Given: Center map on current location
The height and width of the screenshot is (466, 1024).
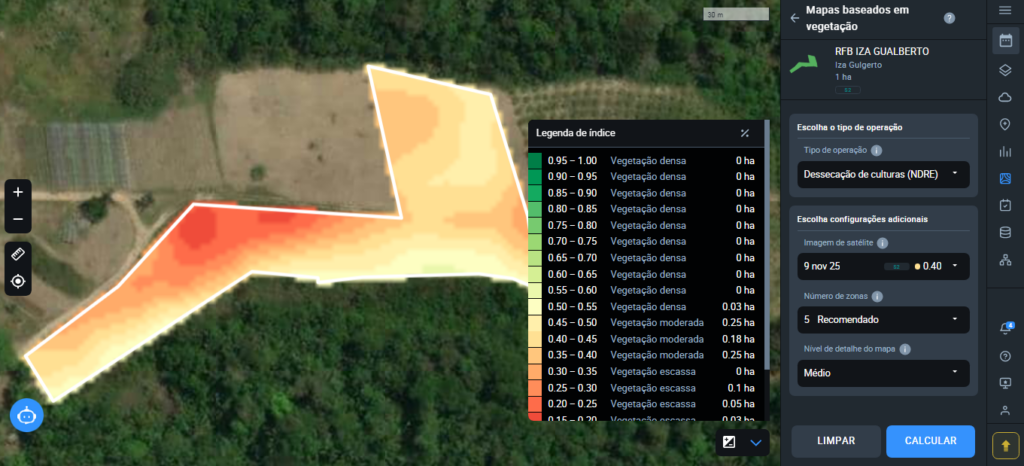Looking at the screenshot, I should coord(18,281).
